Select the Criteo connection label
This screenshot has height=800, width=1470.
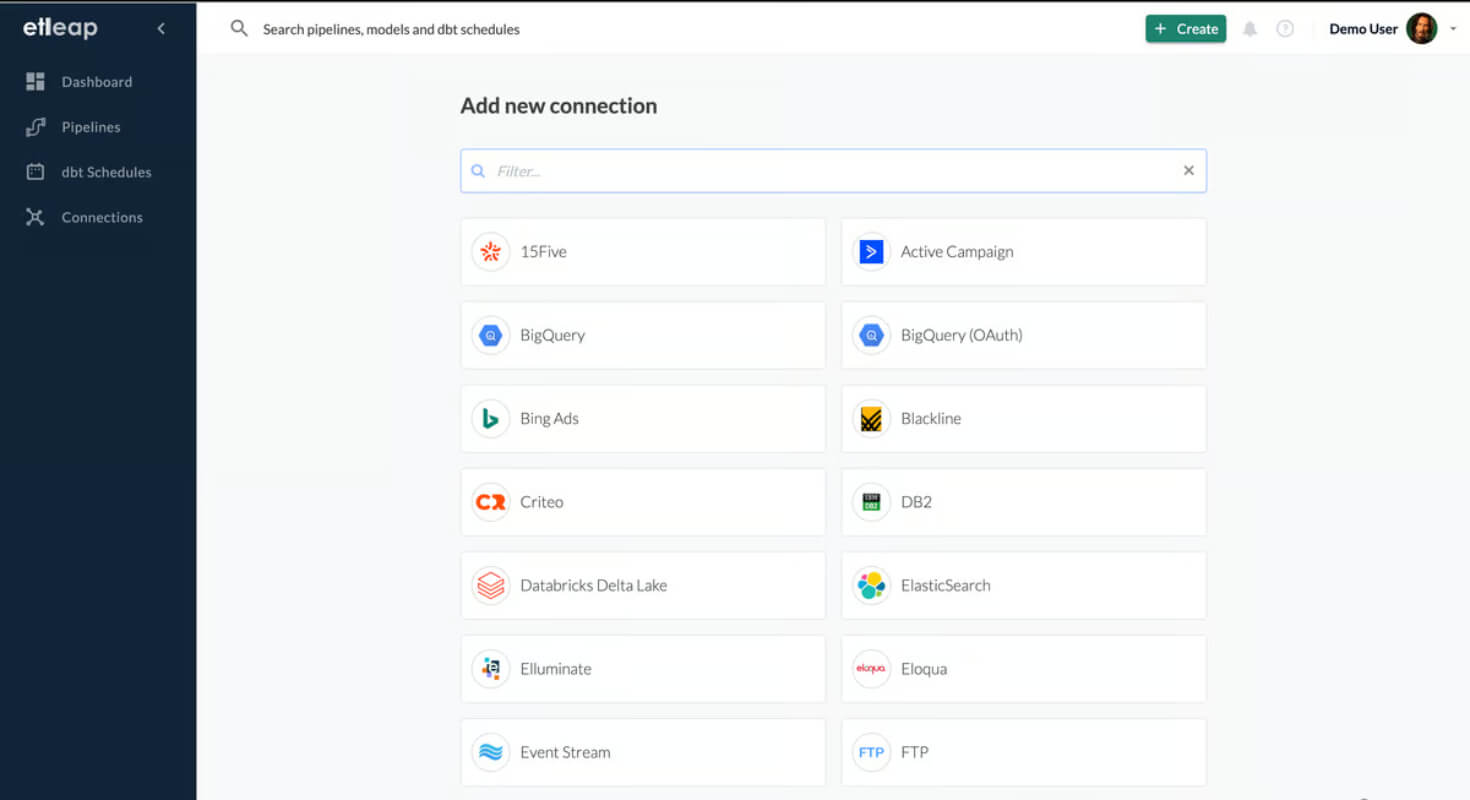tap(542, 502)
